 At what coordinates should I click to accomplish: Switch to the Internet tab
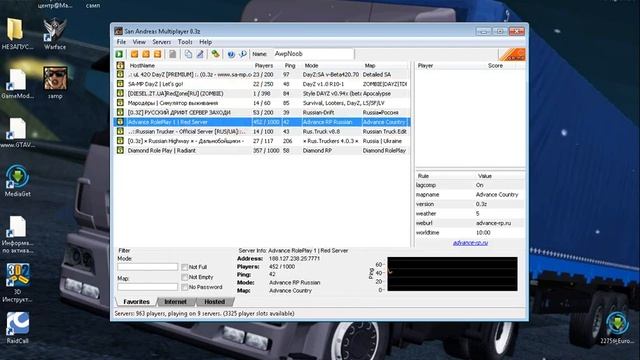(x=176, y=302)
